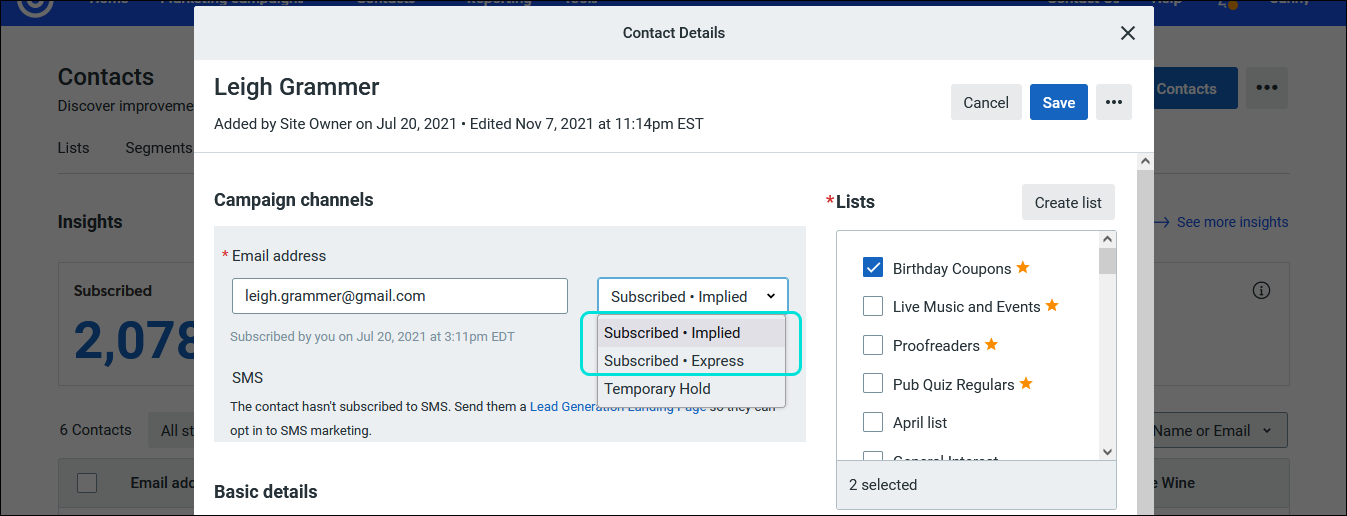Click the 'Subscribed by you on Jul 20, 2021' text
The width and height of the screenshot is (1347, 516).
click(x=372, y=337)
